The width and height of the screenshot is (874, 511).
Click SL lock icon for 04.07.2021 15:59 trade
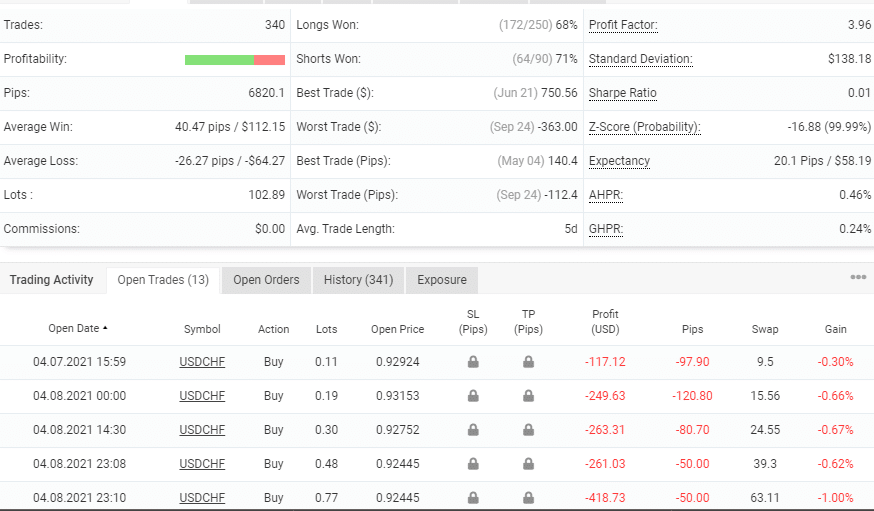[473, 362]
